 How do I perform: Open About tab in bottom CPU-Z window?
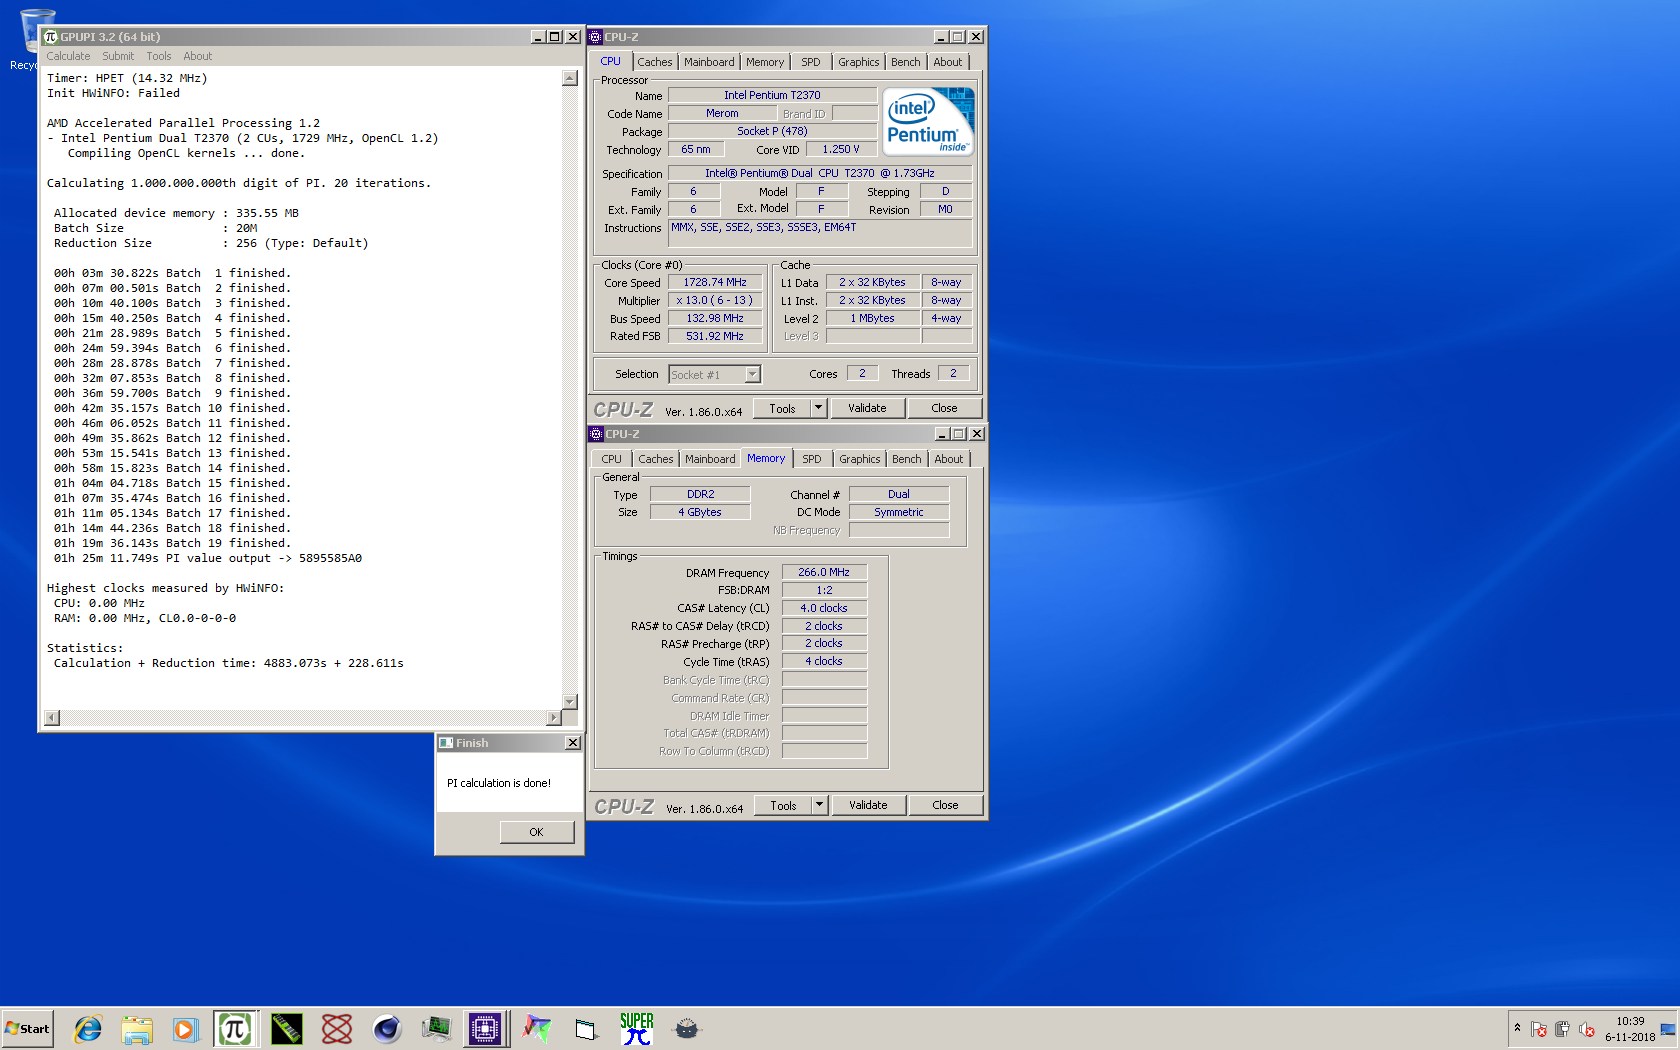click(x=949, y=459)
